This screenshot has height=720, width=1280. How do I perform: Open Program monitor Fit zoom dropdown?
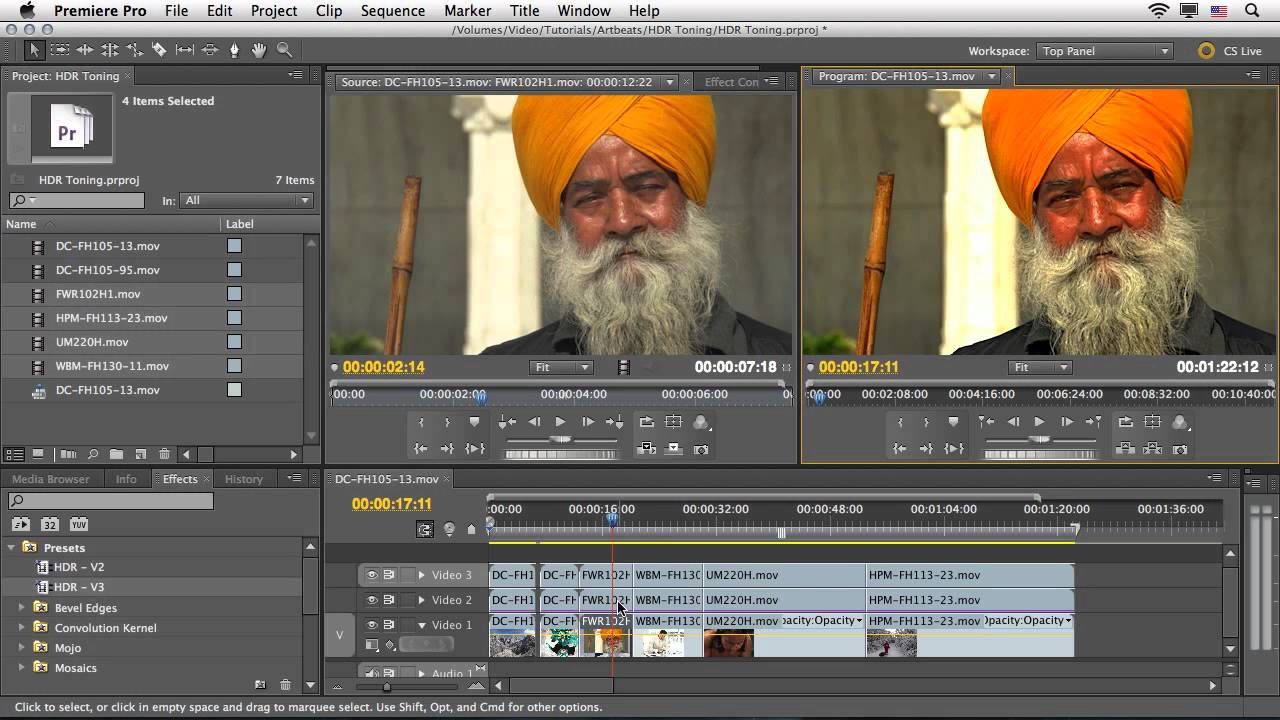(x=1042, y=367)
